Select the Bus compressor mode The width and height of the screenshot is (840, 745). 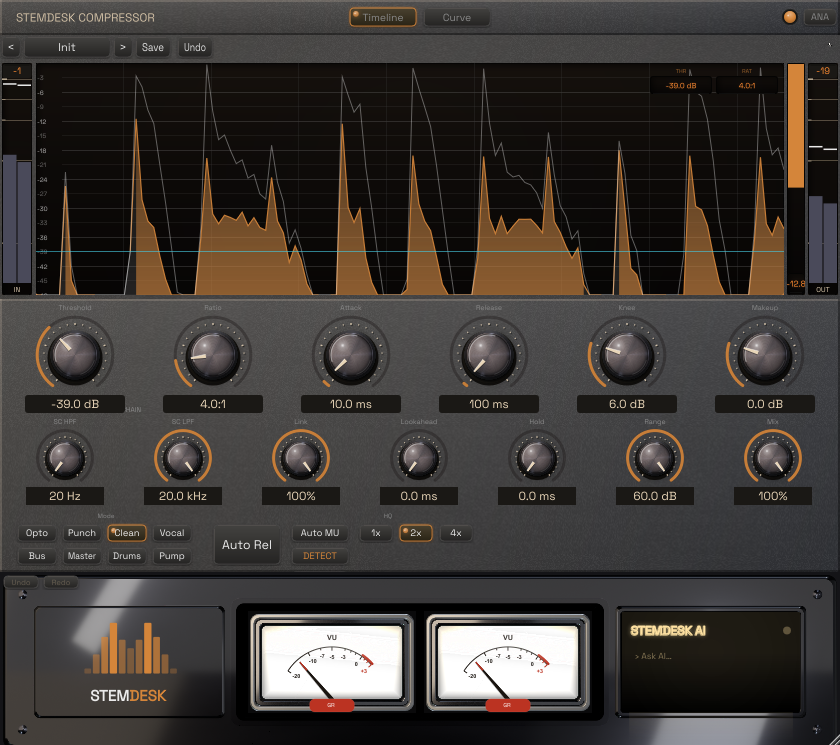tap(37, 556)
